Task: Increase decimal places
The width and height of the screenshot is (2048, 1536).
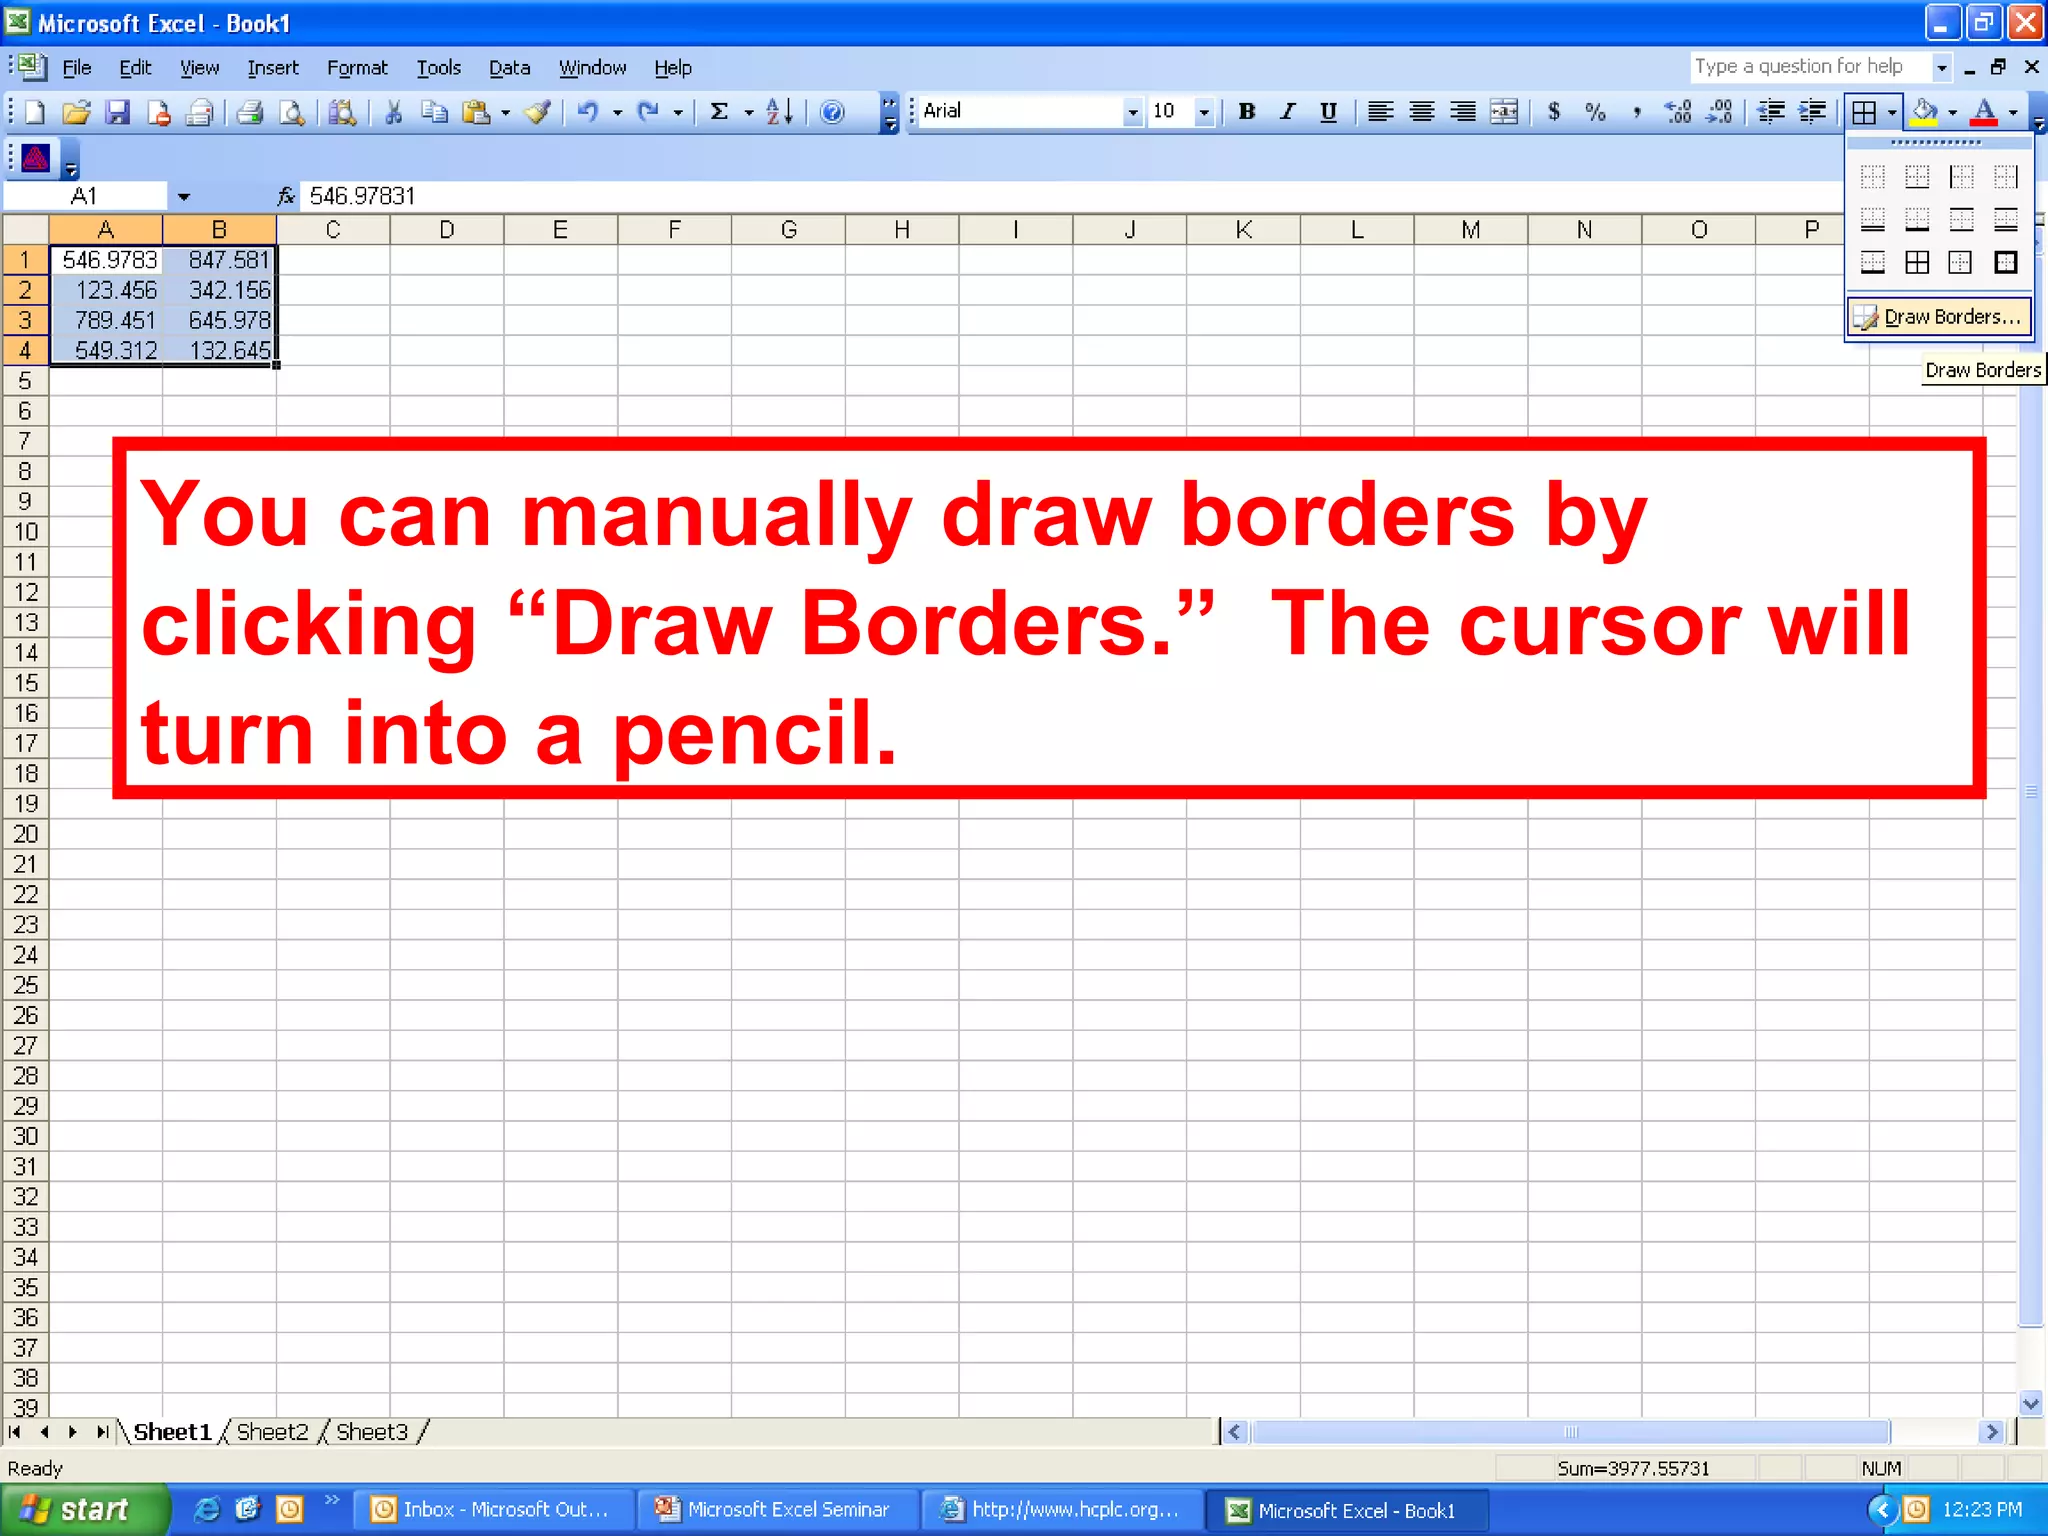Action: pos(1678,112)
